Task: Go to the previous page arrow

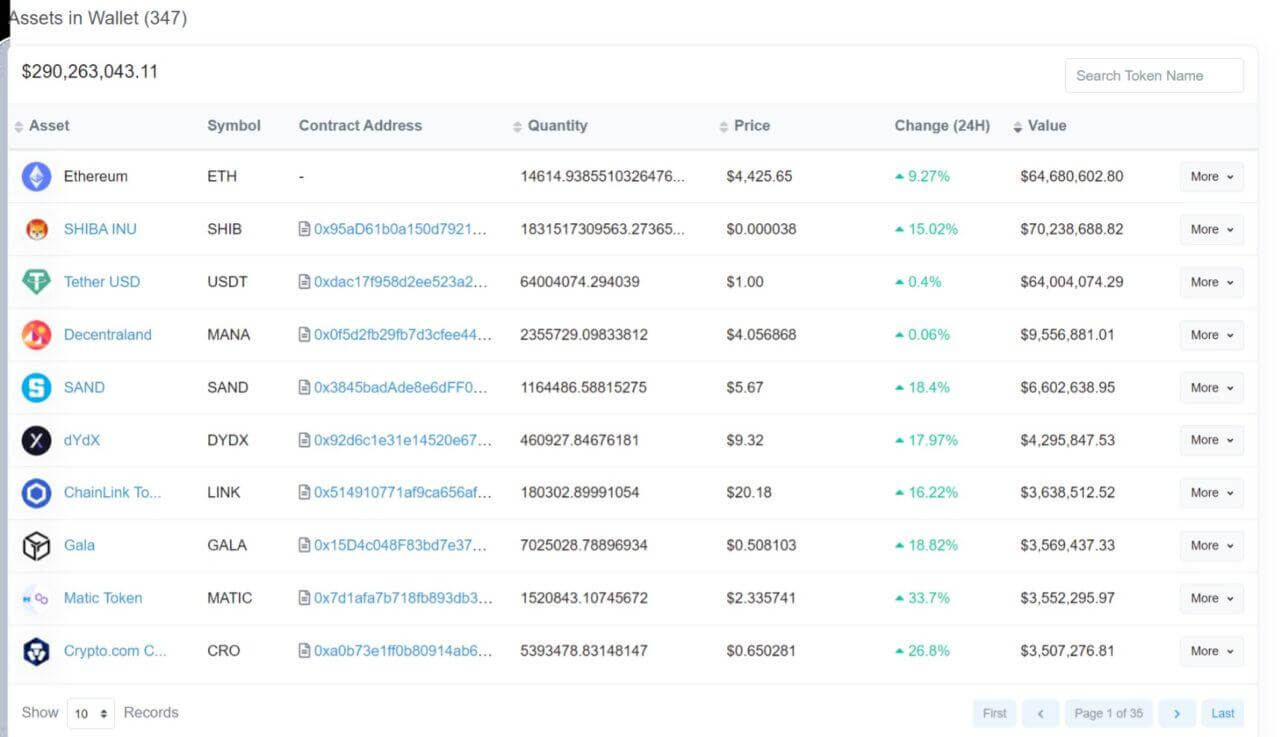Action: 1040,713
